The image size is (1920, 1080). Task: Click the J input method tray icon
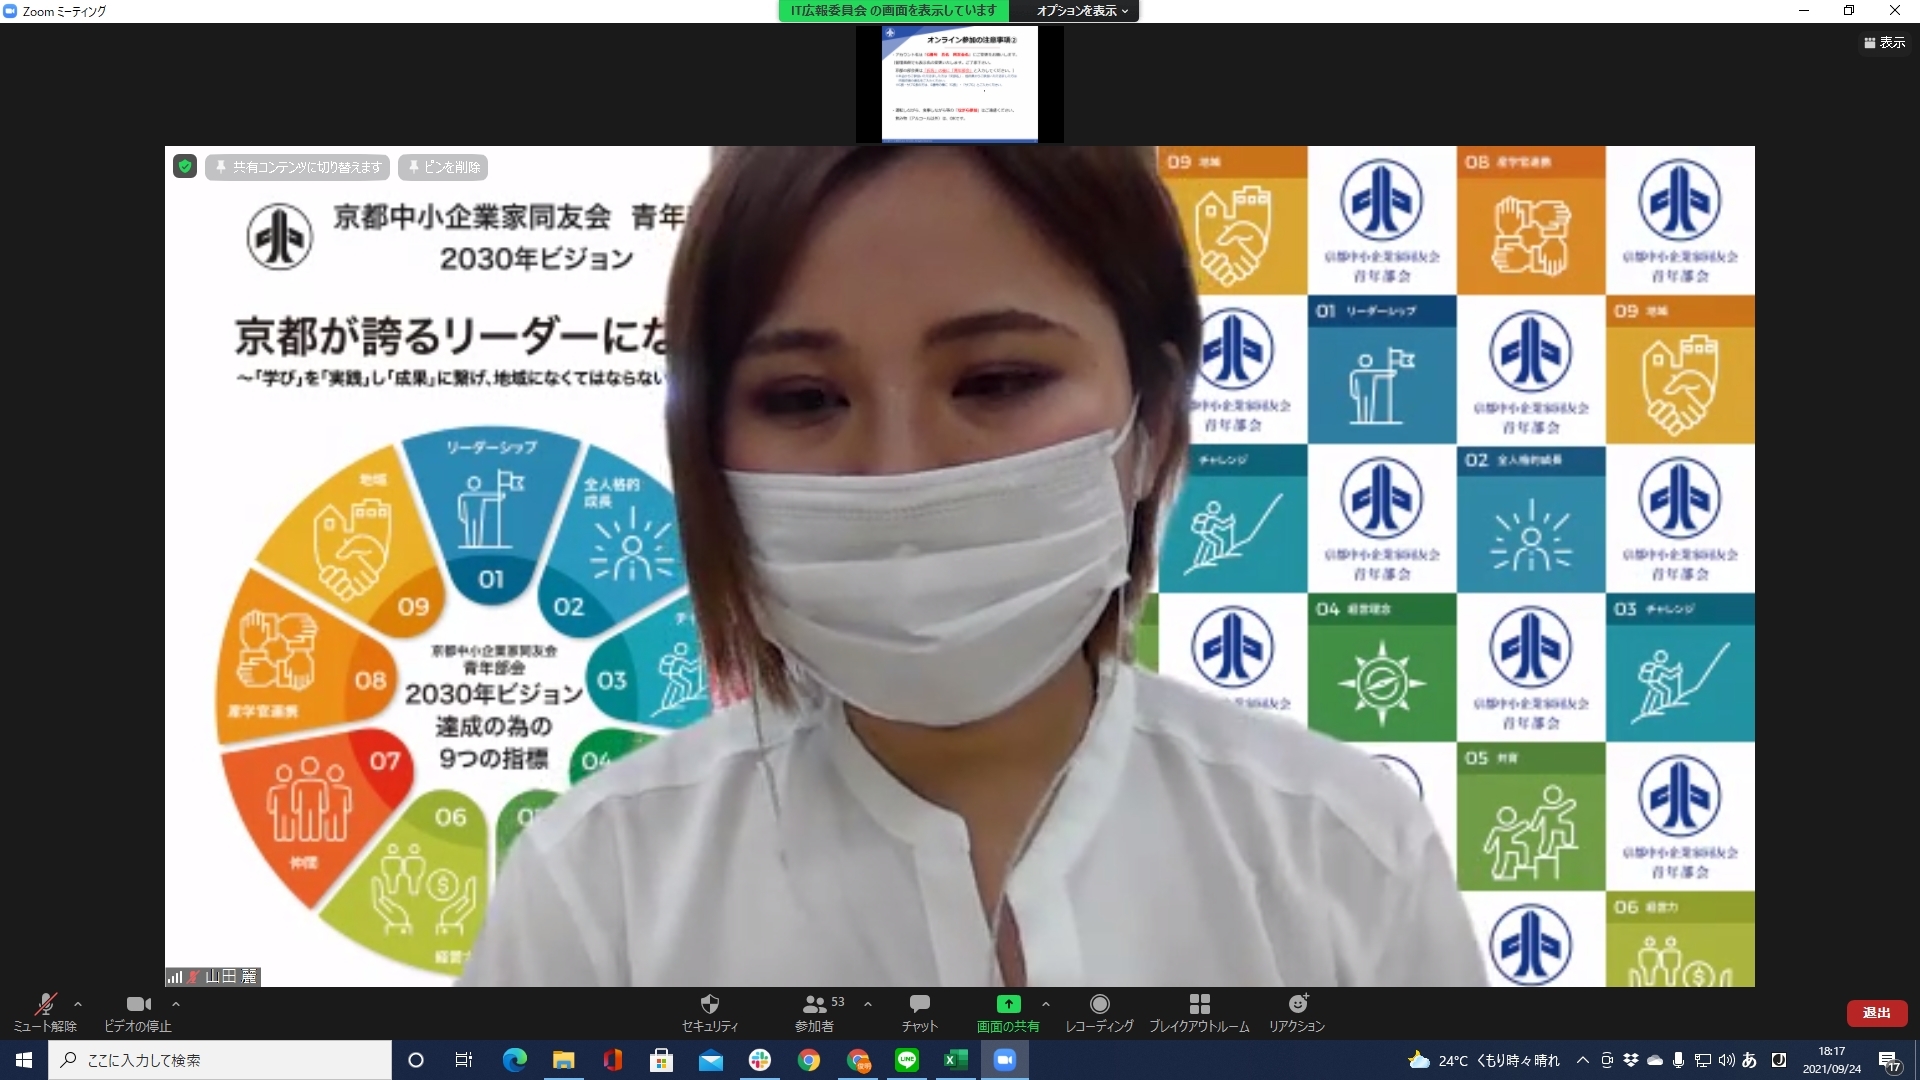click(1779, 1060)
